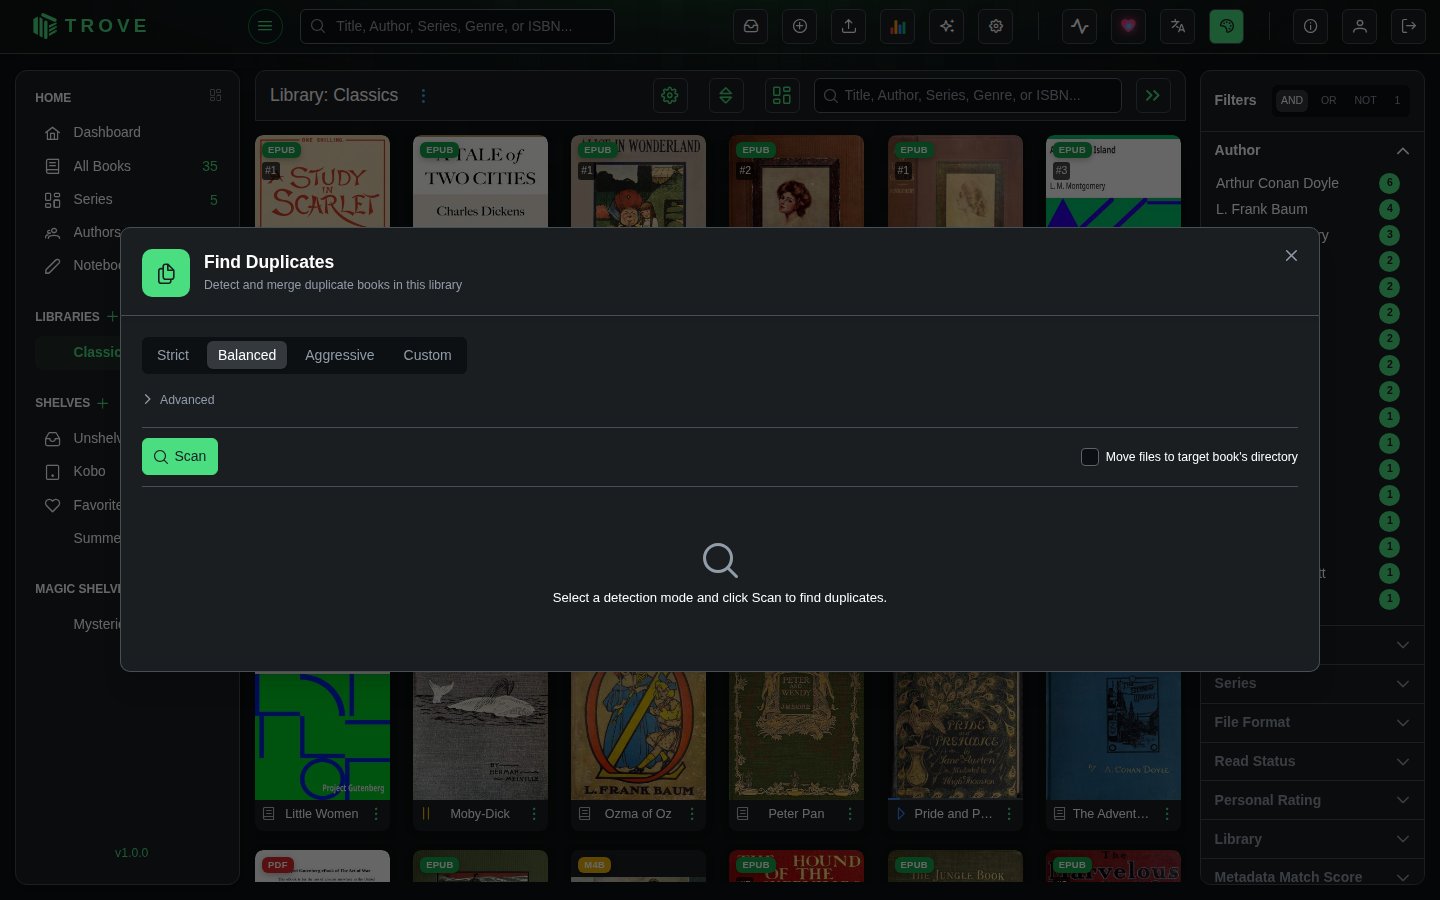This screenshot has height=900, width=1440.
Task: Click the double-chevron expand icon
Action: point(1153,95)
